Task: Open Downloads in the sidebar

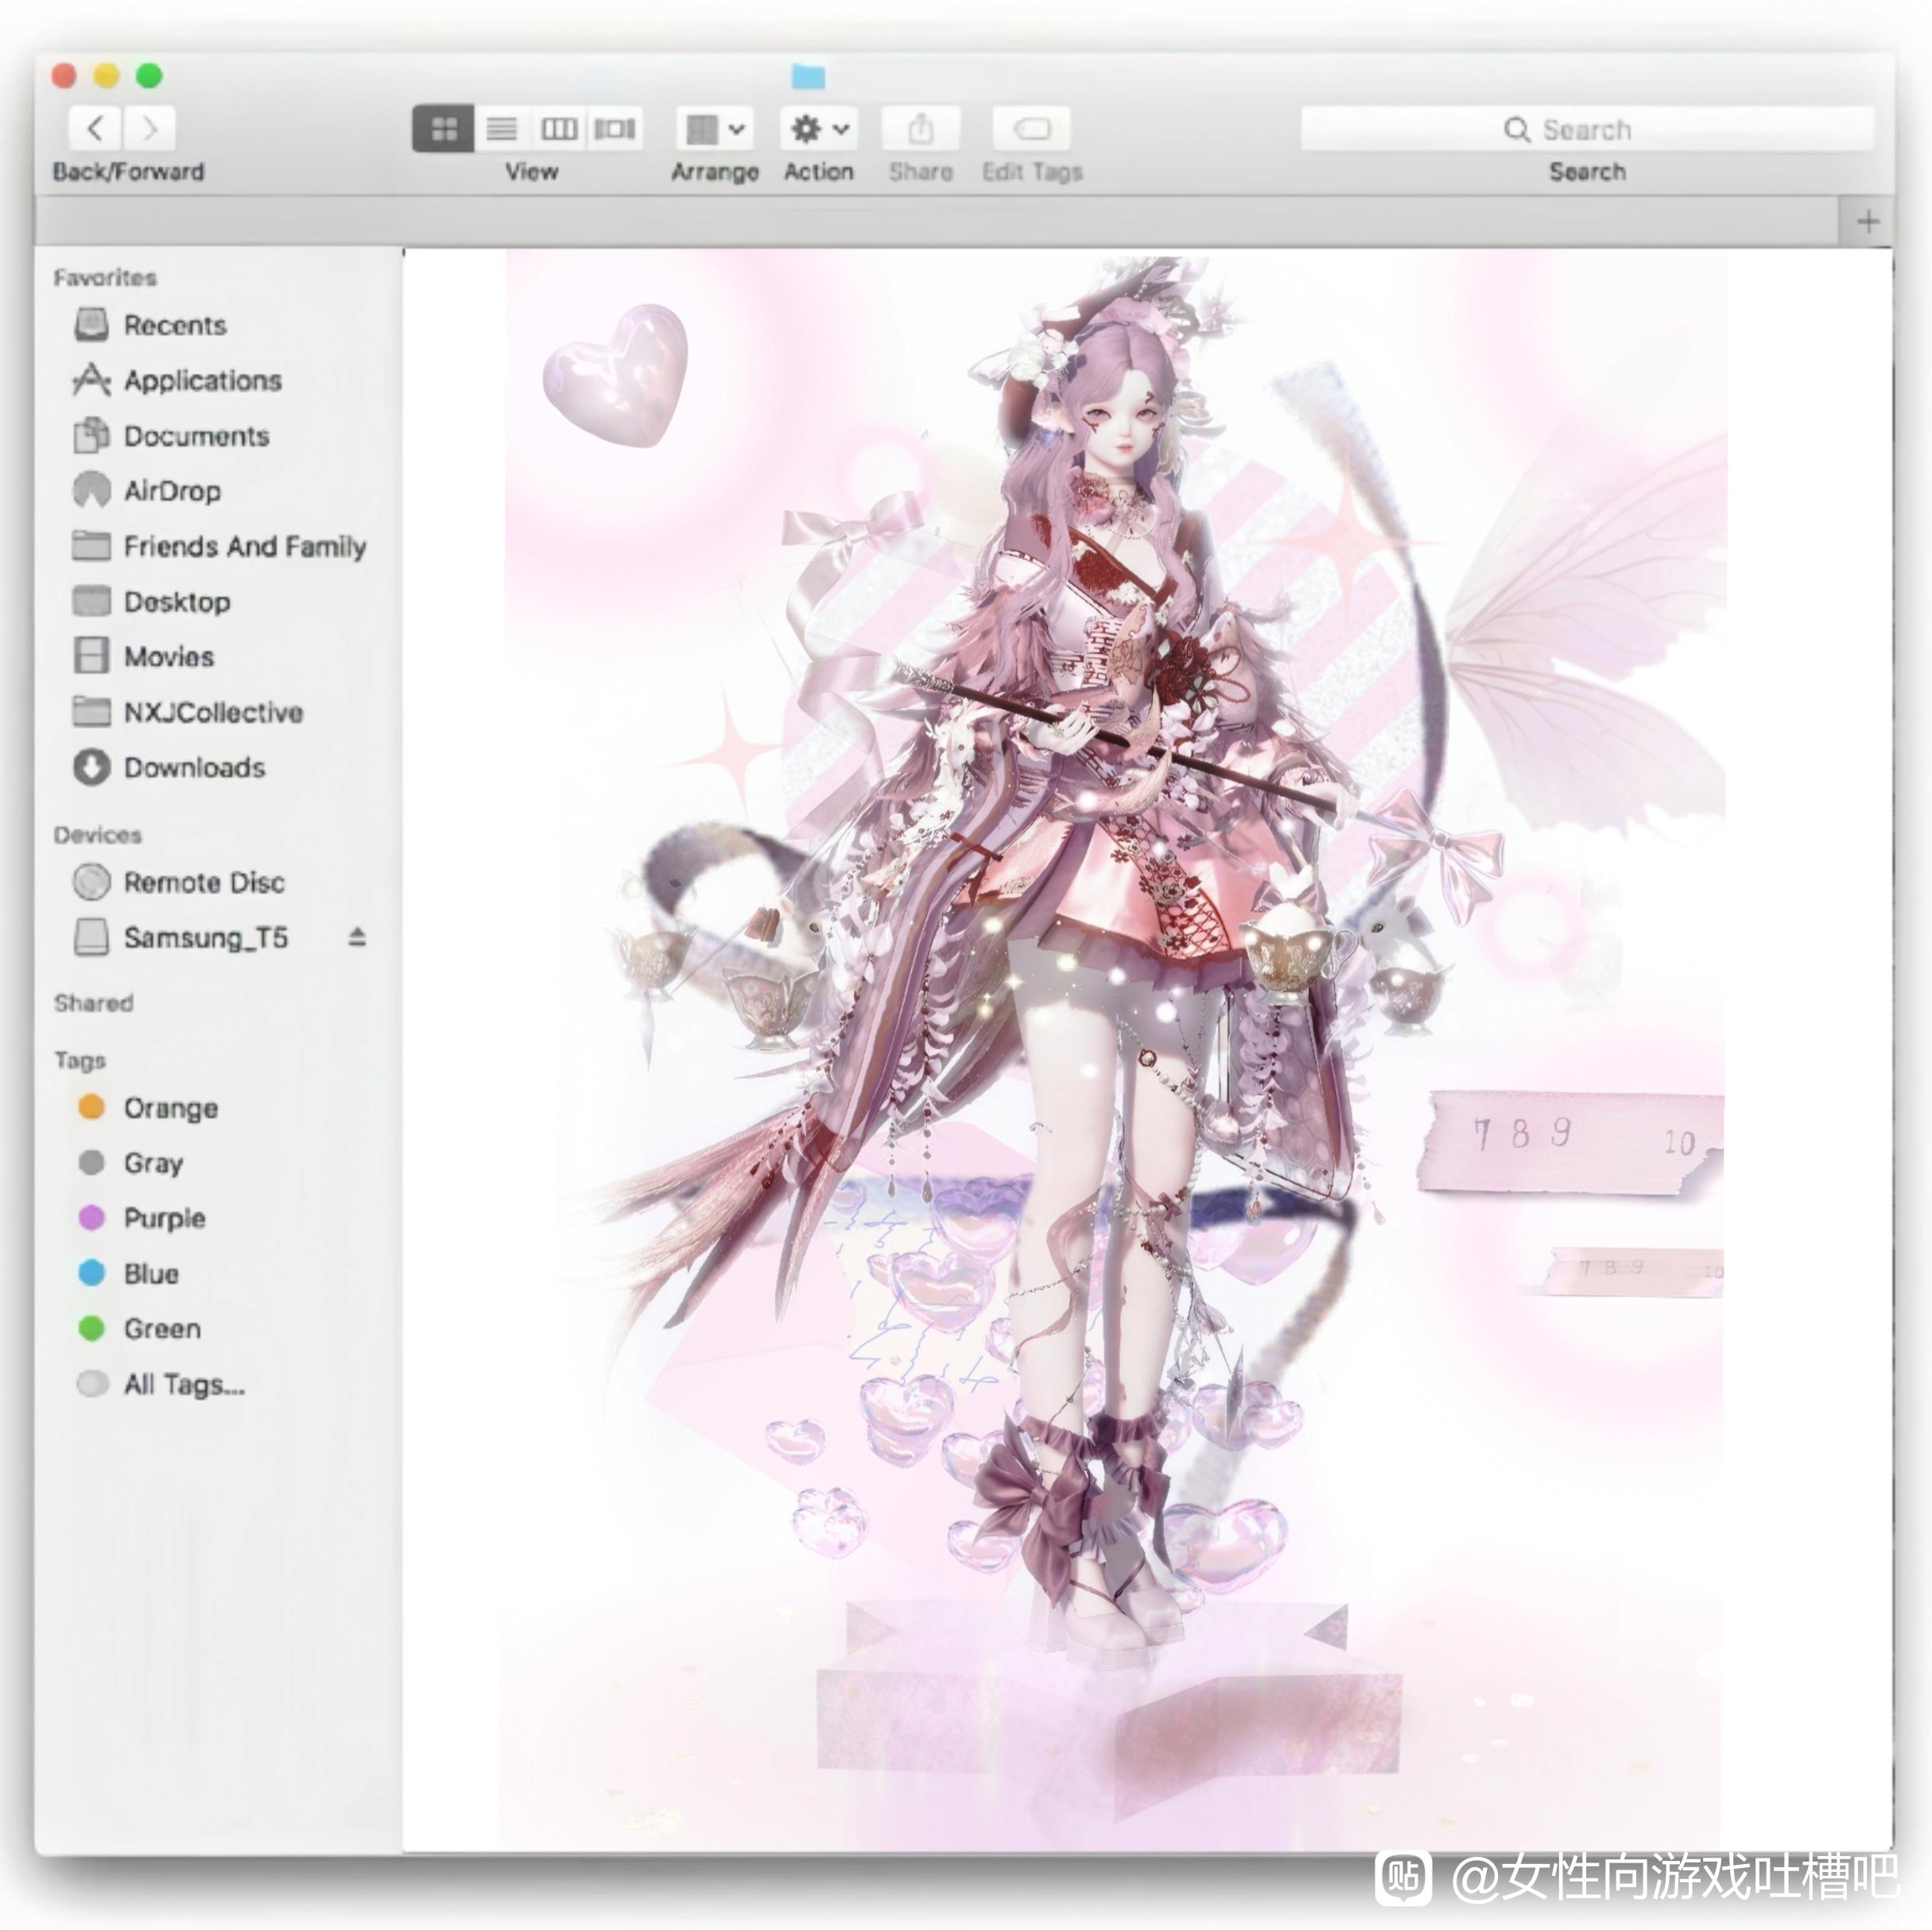Action: (x=169, y=767)
